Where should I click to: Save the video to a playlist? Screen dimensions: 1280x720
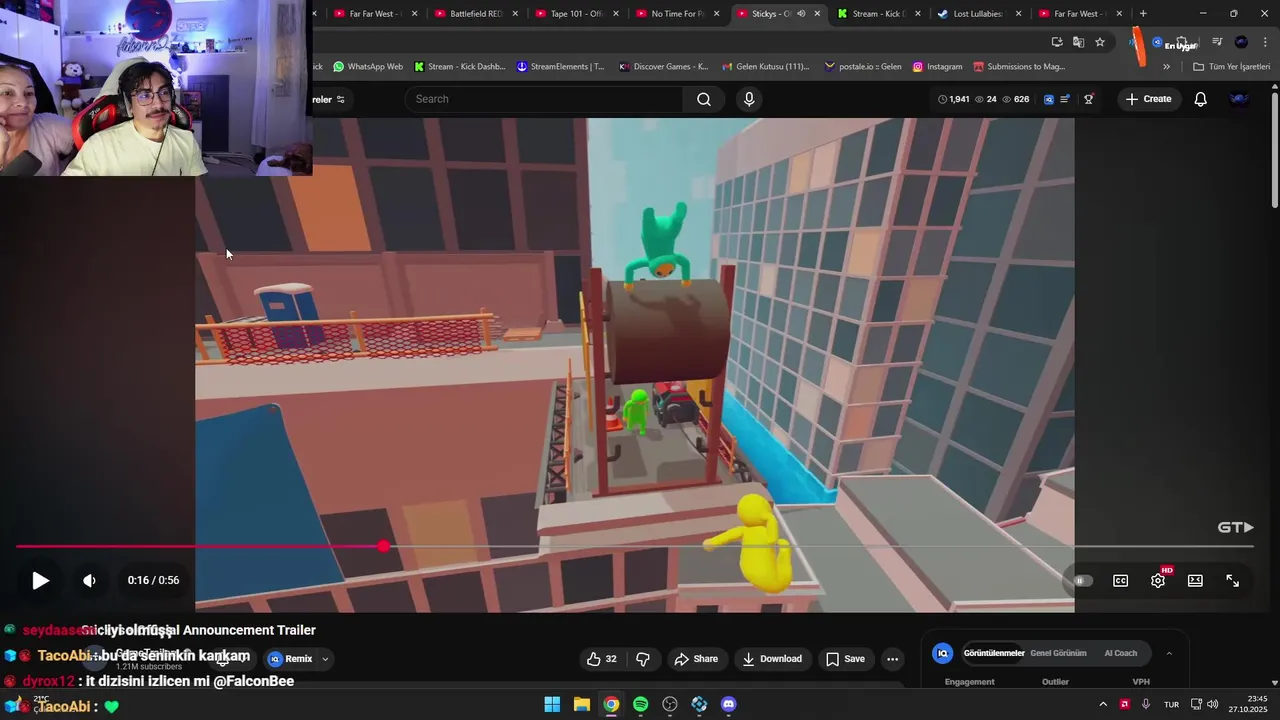click(845, 659)
